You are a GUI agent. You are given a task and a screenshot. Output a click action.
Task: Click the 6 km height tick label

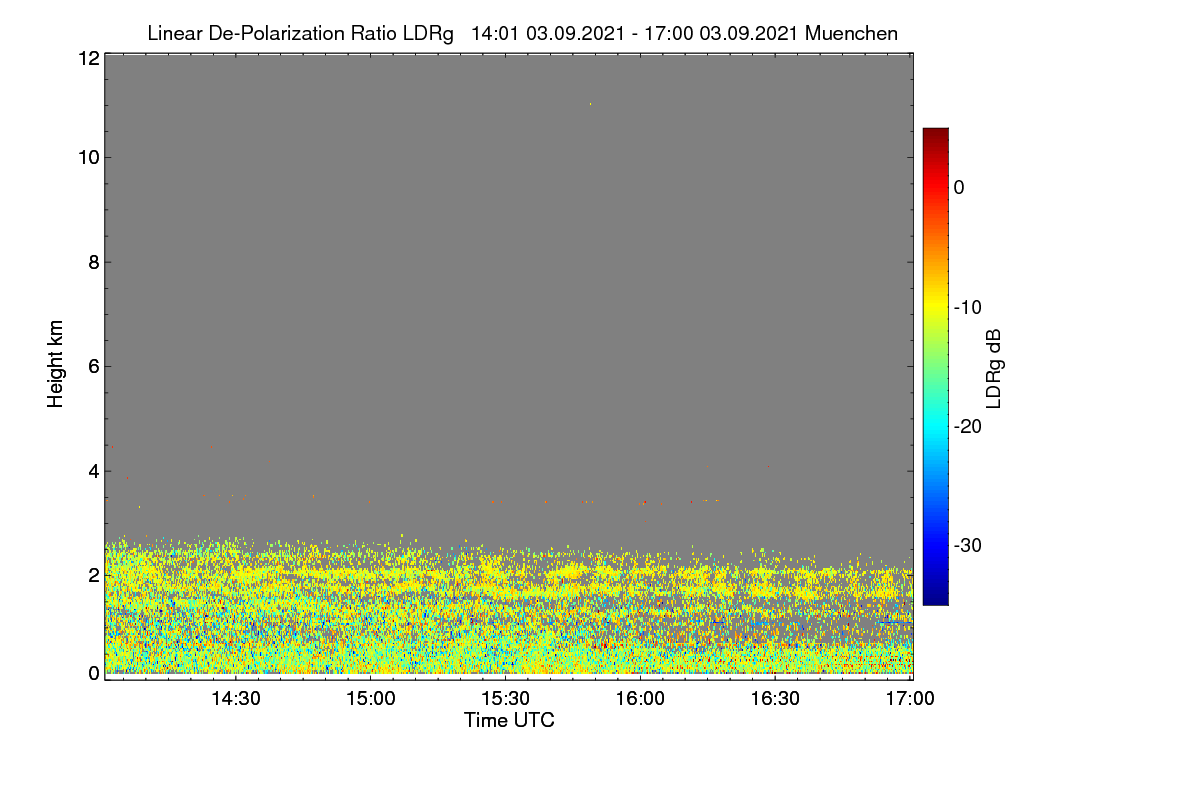click(x=92, y=366)
